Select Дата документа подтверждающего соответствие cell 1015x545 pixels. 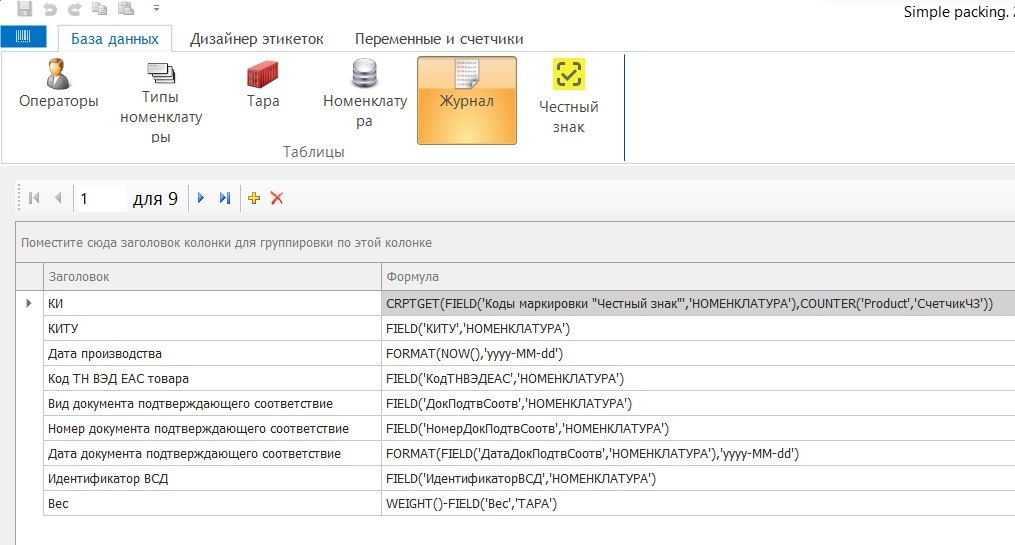pos(212,453)
